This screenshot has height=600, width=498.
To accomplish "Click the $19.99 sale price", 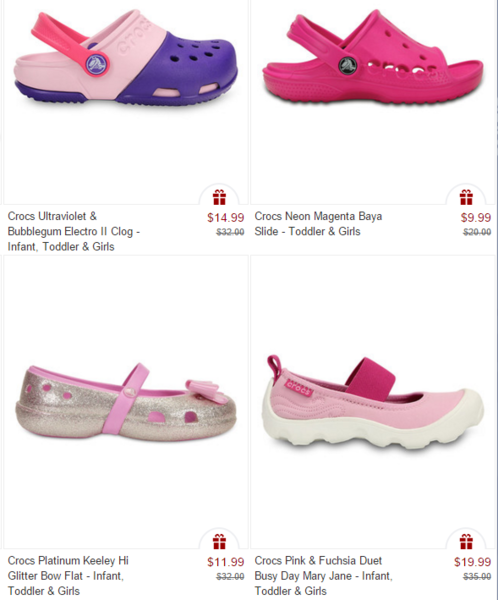I will click(472, 562).
